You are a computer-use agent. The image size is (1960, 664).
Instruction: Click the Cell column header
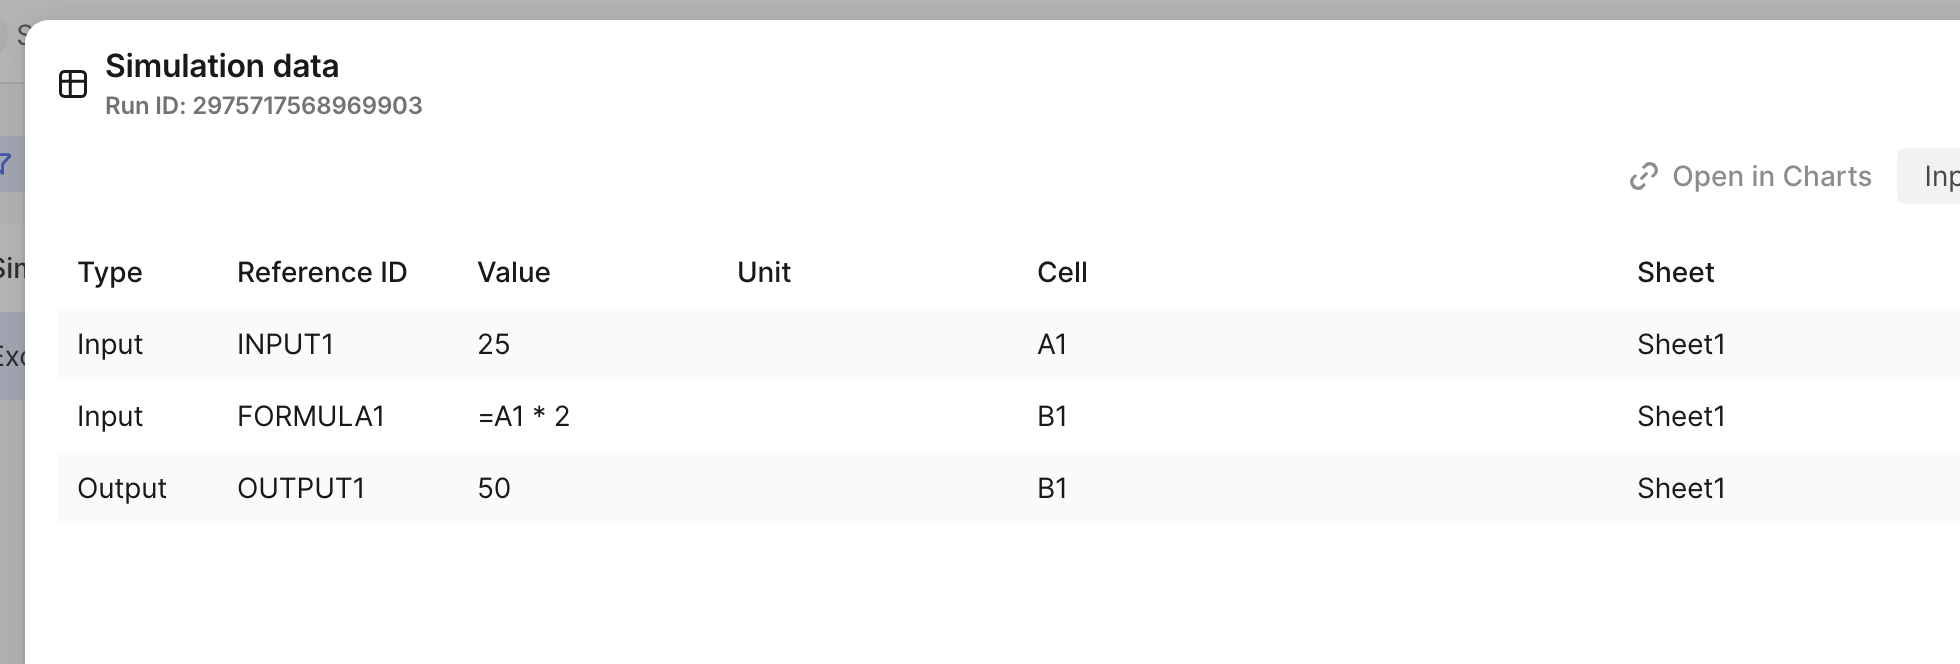1063,272
